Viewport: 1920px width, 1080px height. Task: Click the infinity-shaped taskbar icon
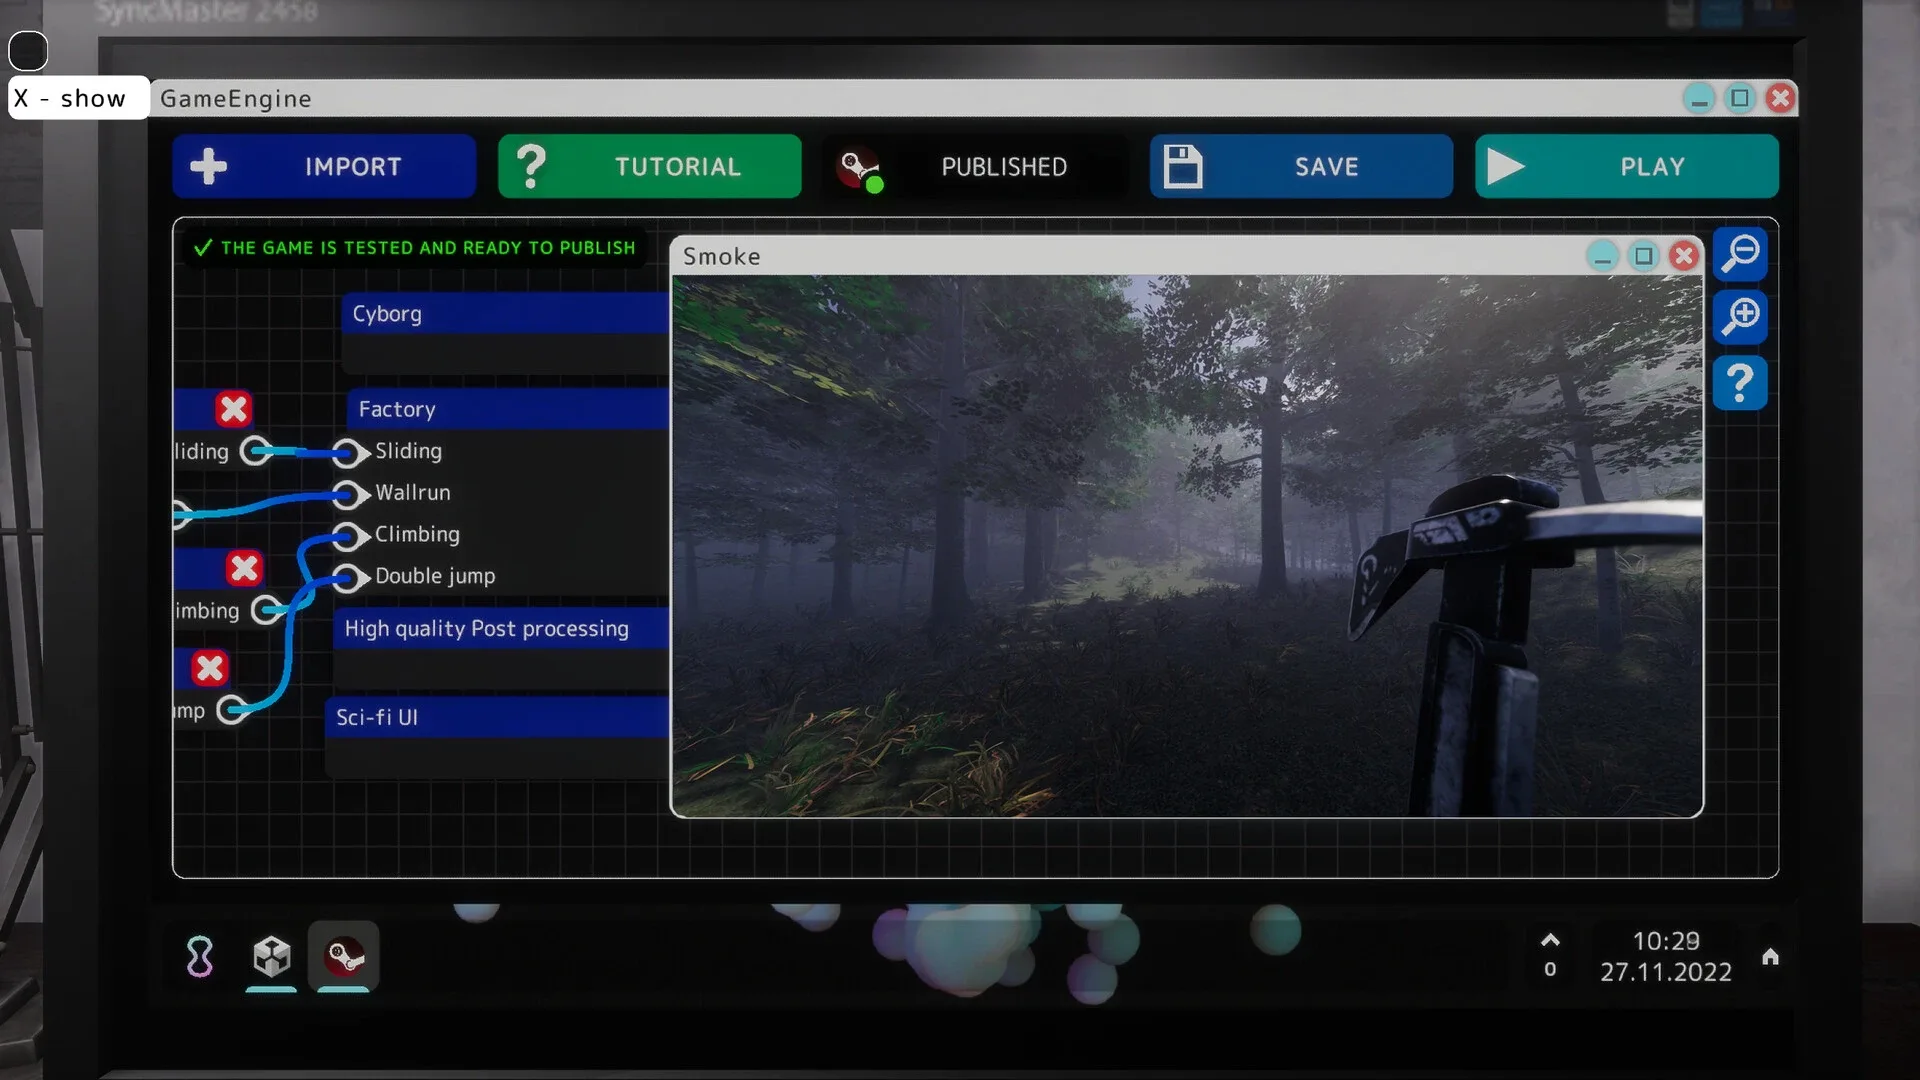[x=200, y=957]
